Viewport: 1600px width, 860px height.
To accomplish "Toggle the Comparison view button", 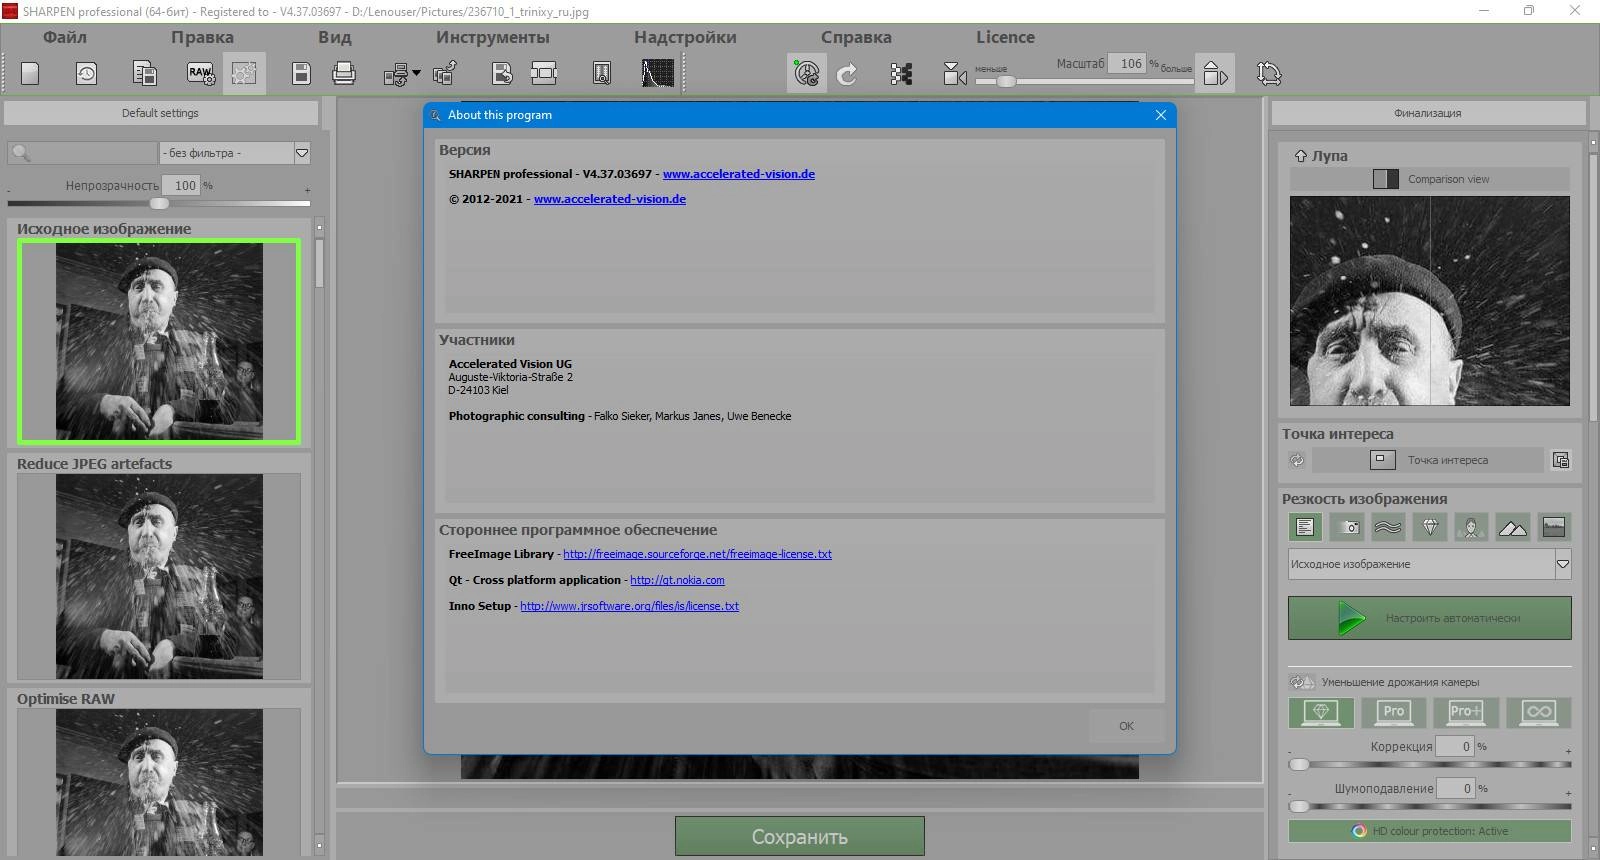I will tap(1429, 179).
